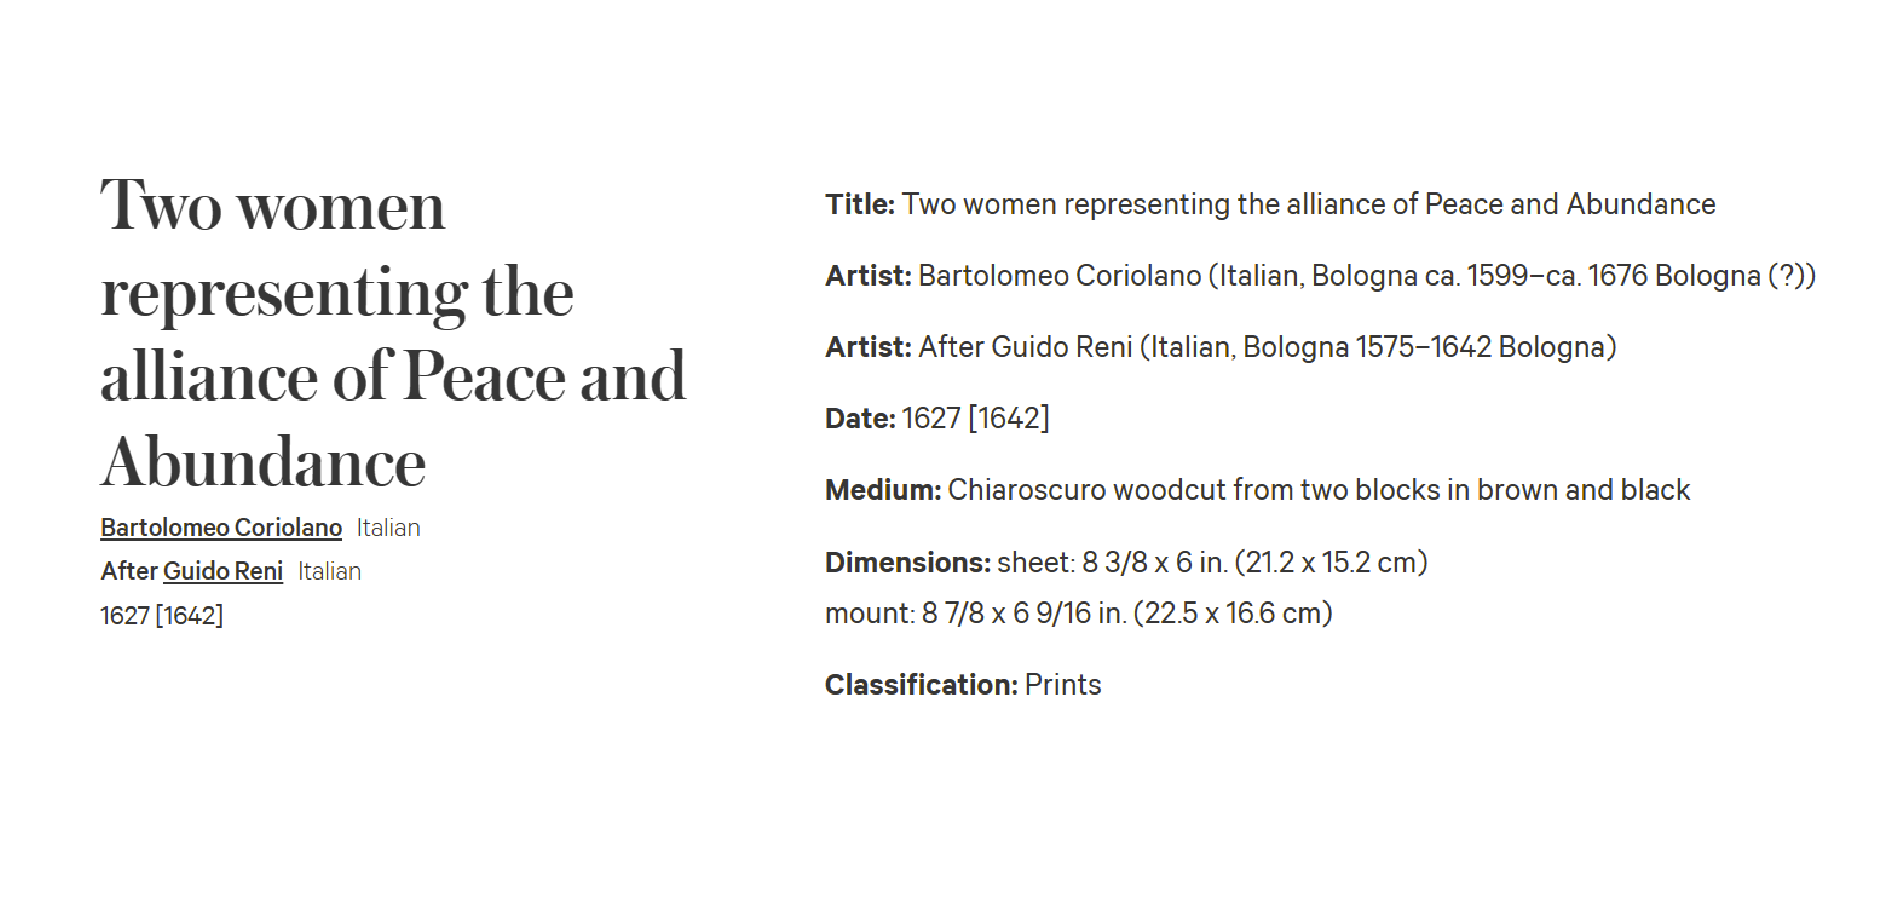Image resolution: width=1897 pixels, height=902 pixels.
Task: Click the Medium label
Action: click(x=883, y=490)
